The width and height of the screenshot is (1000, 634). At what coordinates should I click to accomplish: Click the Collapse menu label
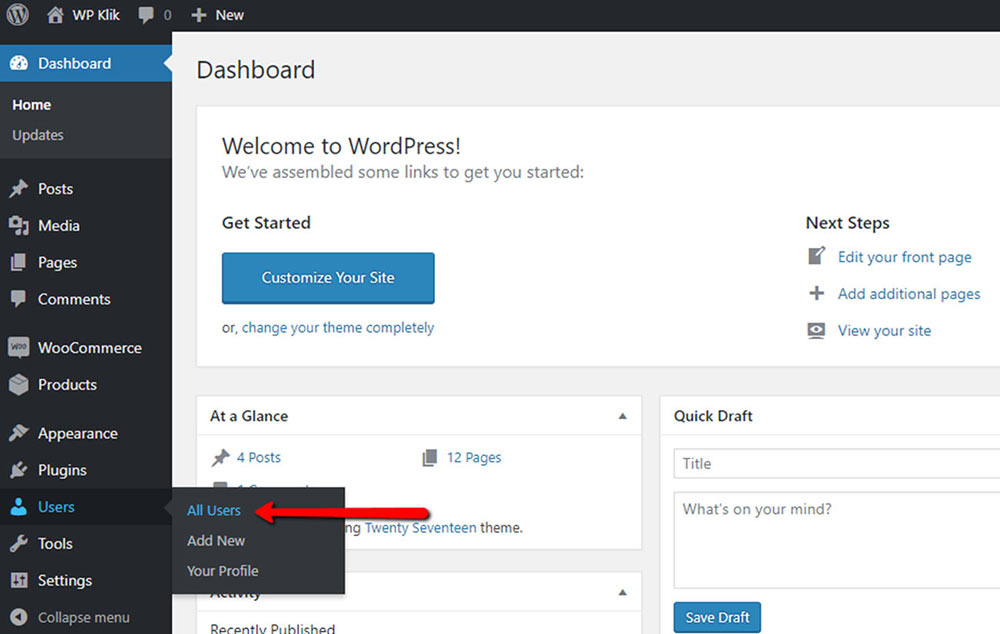pos(84,617)
